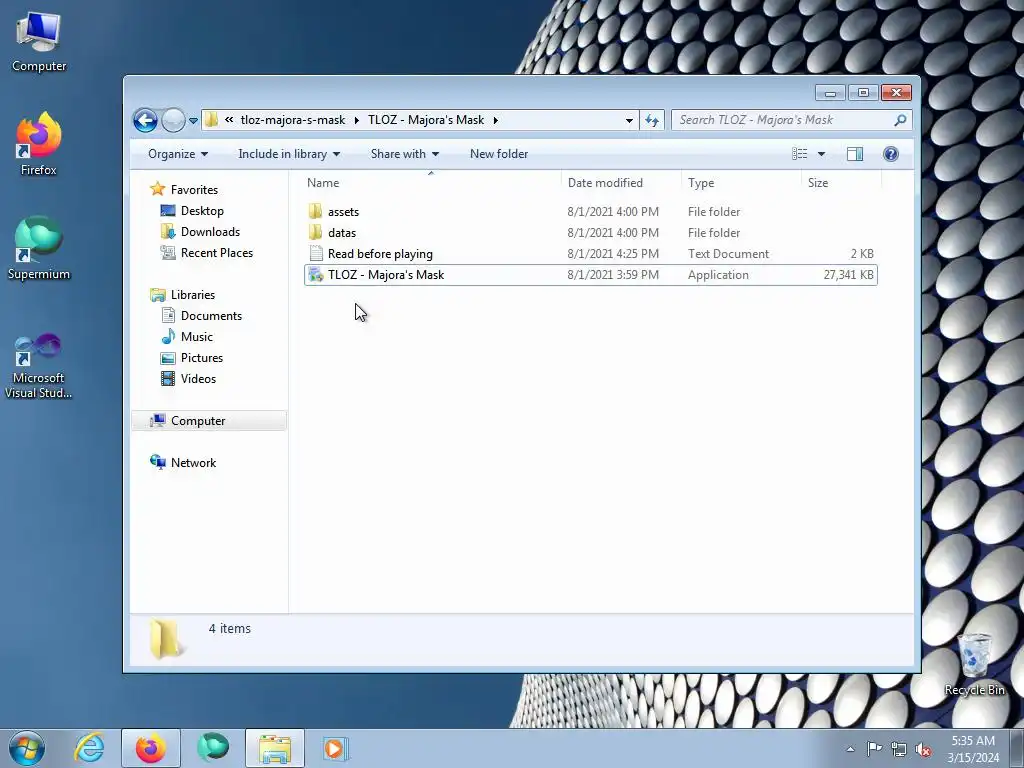Select the assets folder icon
1024x768 pixels.
pos(315,212)
